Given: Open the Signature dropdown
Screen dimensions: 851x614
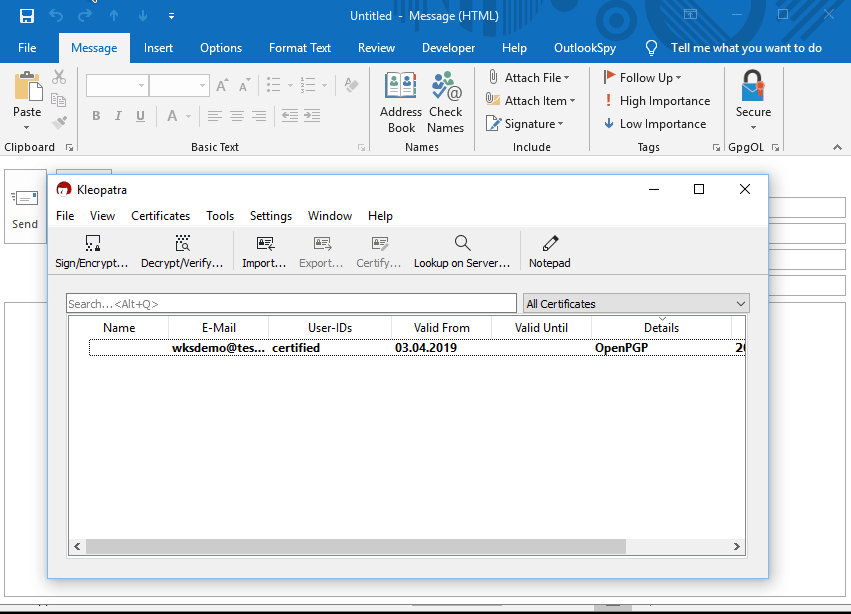Looking at the screenshot, I should click(x=527, y=124).
